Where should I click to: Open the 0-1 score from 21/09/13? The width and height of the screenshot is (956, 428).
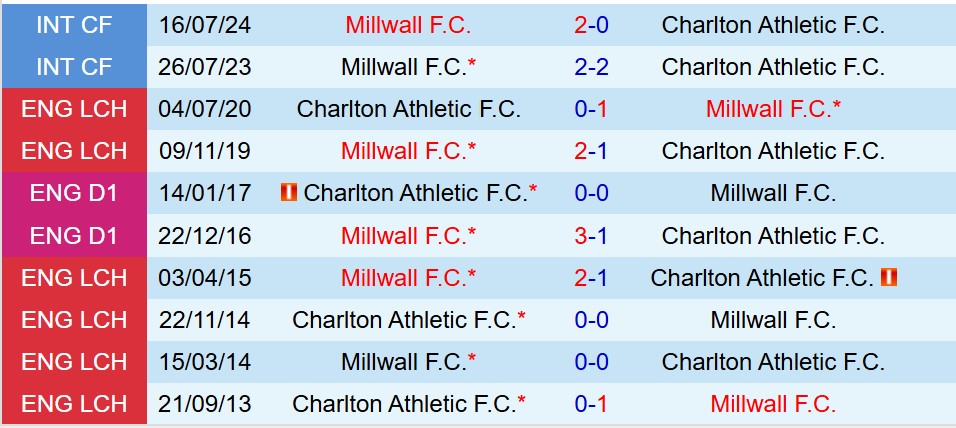tap(590, 404)
